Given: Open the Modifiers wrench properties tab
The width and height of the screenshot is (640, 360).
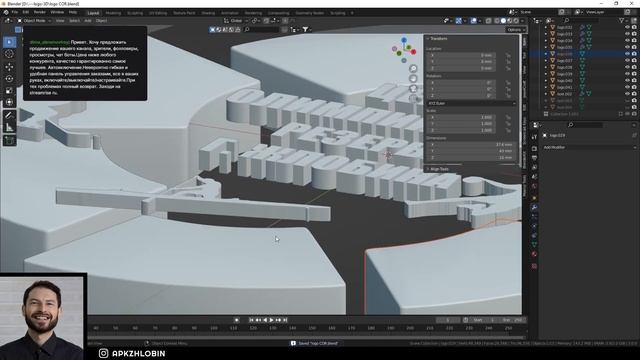Looking at the screenshot, I should click(x=534, y=207).
